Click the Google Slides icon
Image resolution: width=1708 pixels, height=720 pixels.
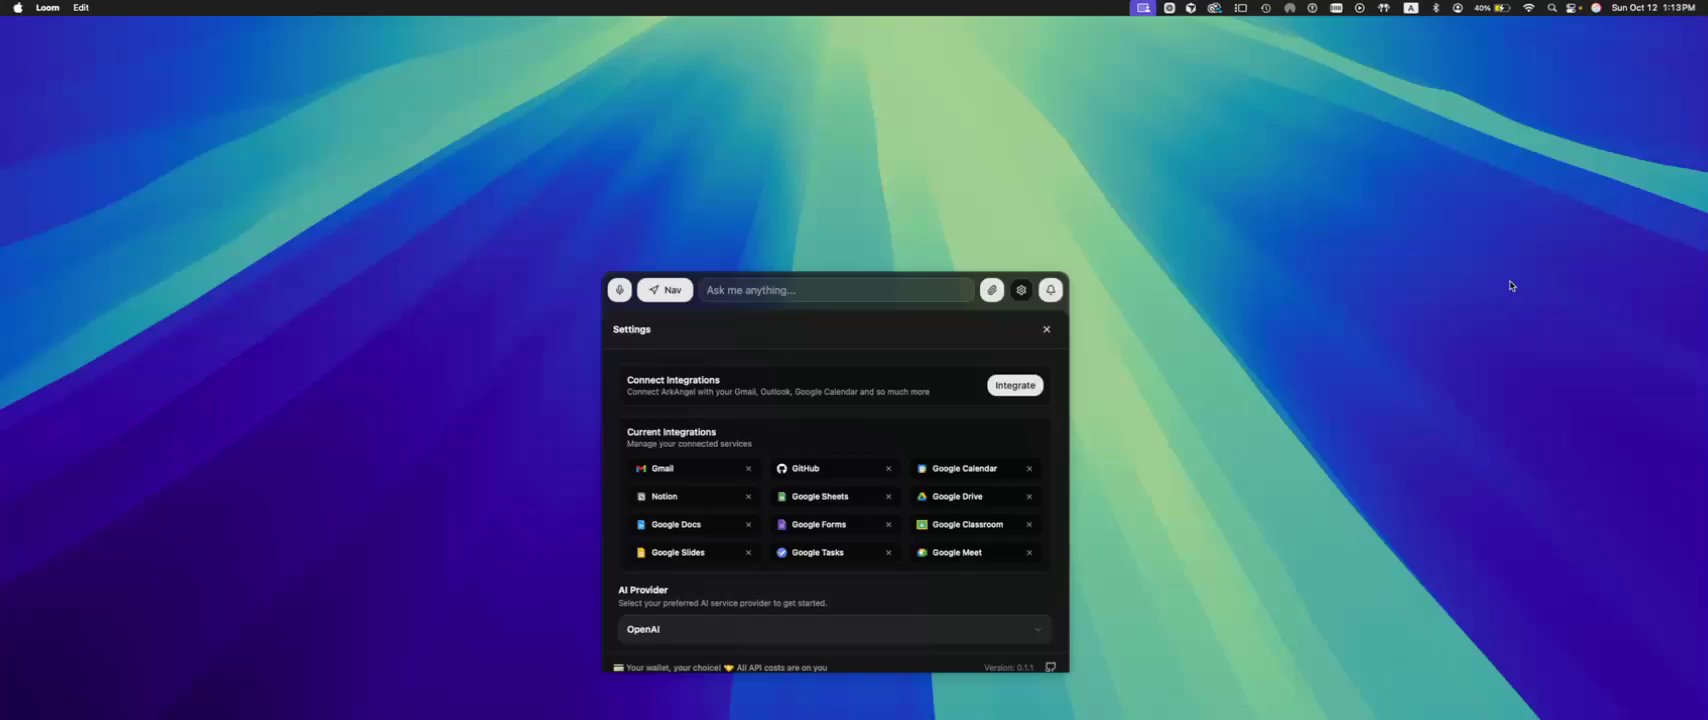(x=641, y=552)
